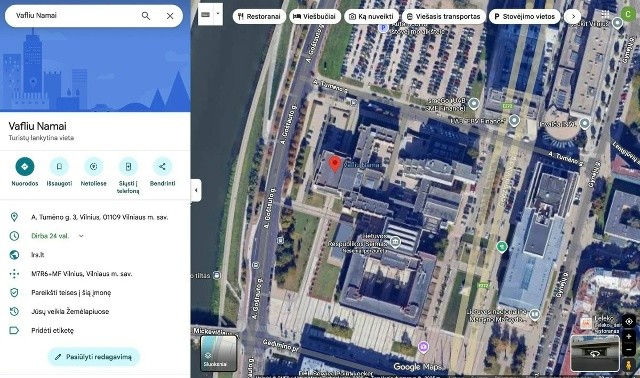Select the Viešbučiai filter chip
This screenshot has width=640, height=378.
[315, 16]
